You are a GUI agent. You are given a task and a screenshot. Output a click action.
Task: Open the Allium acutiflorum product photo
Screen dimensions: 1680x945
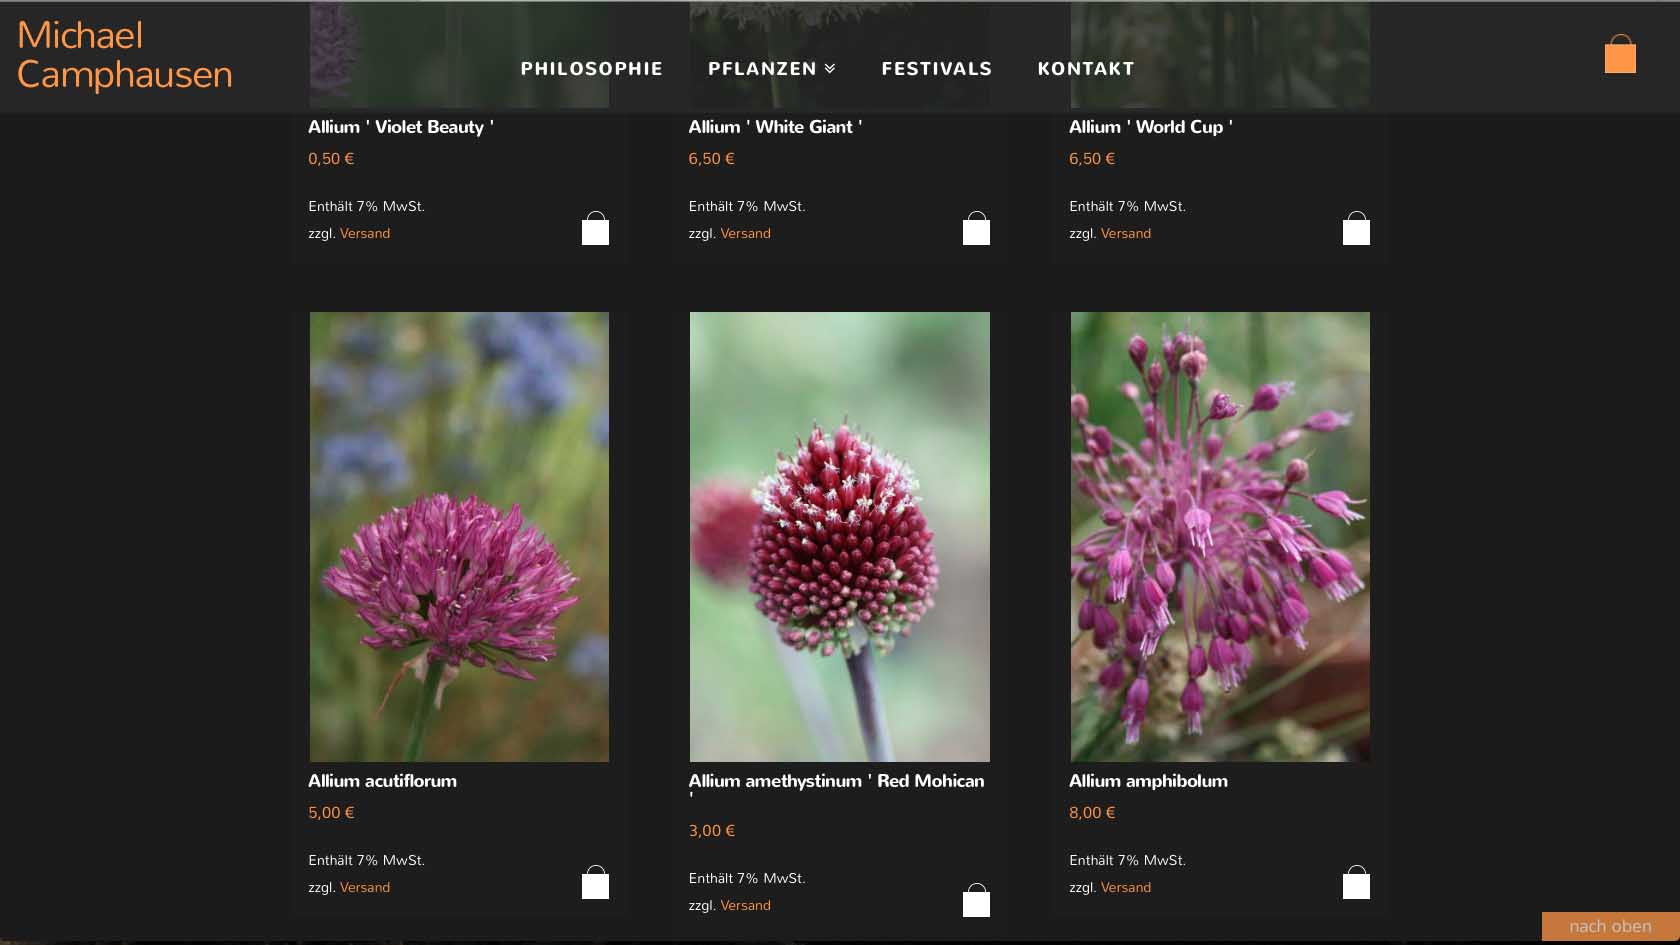[x=459, y=537]
